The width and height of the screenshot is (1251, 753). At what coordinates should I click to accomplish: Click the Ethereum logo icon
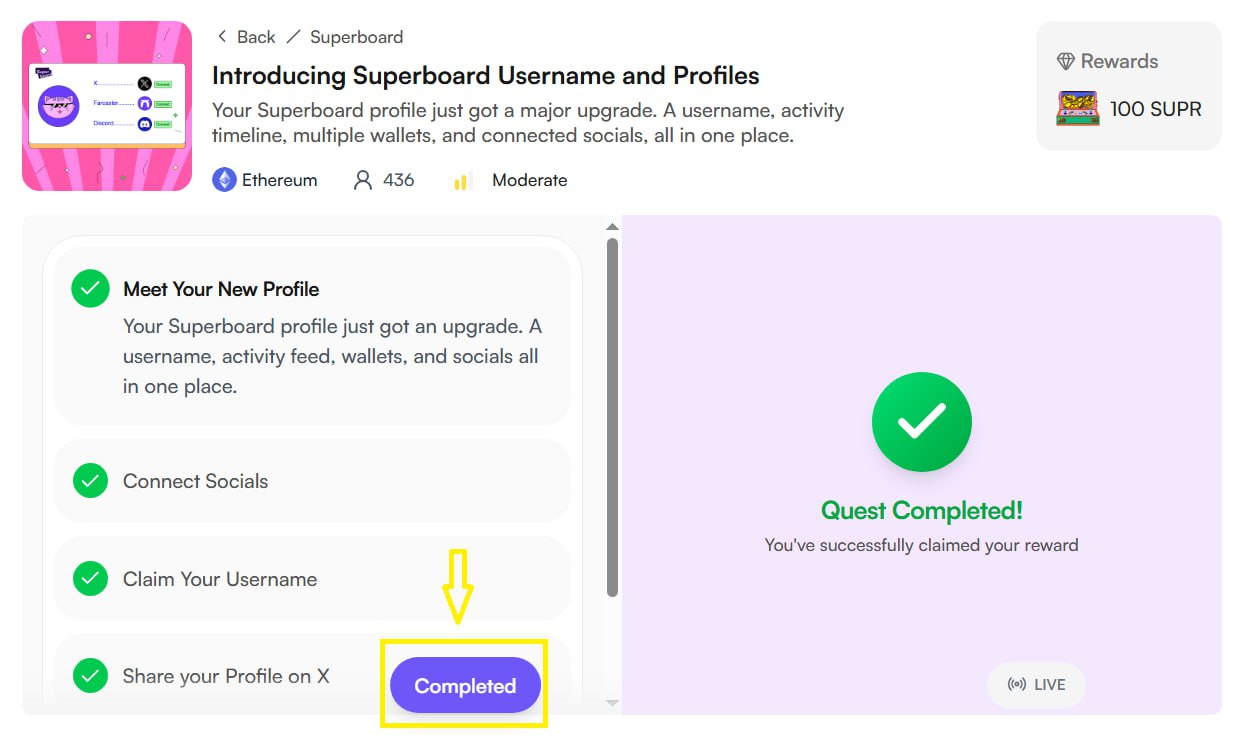[224, 180]
